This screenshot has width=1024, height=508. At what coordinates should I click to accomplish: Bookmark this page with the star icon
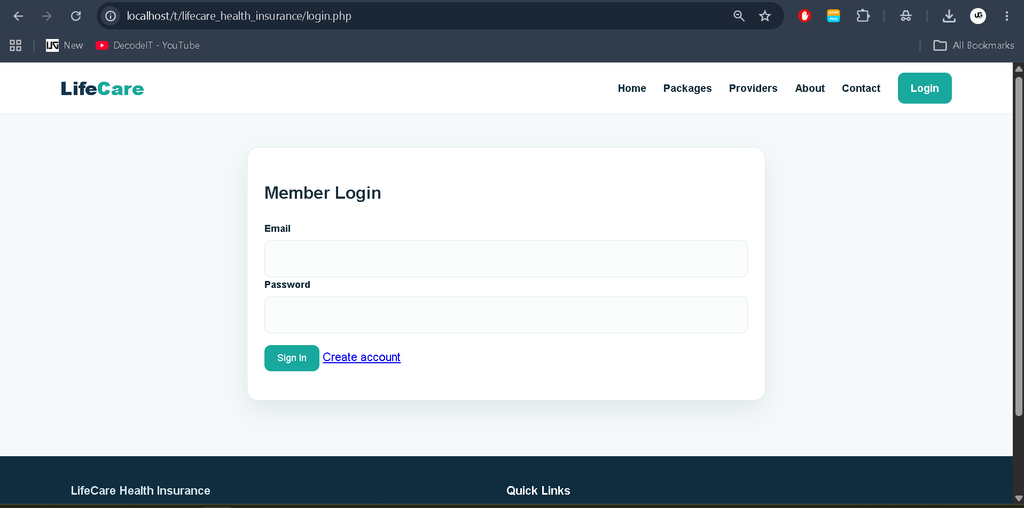click(765, 16)
